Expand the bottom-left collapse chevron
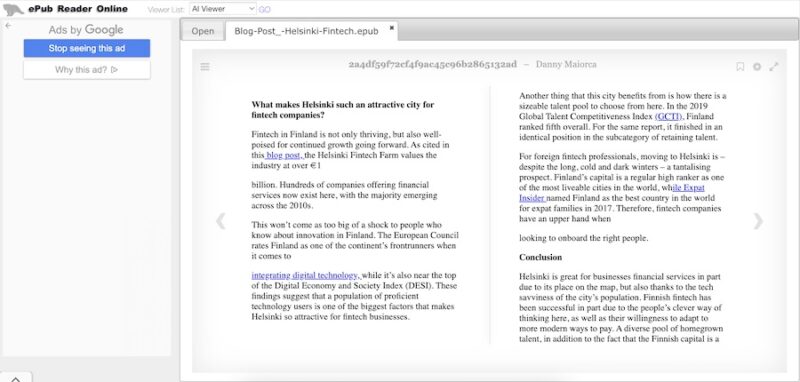This screenshot has width=800, height=382. click(x=16, y=378)
